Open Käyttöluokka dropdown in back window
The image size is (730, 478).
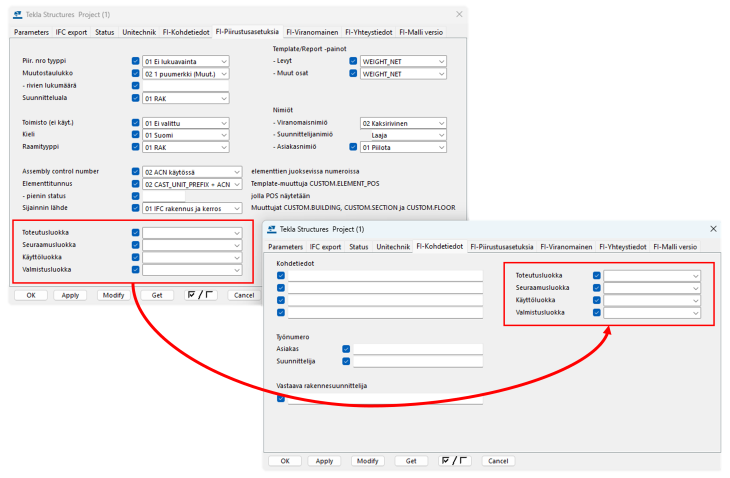pyautogui.click(x=192, y=257)
